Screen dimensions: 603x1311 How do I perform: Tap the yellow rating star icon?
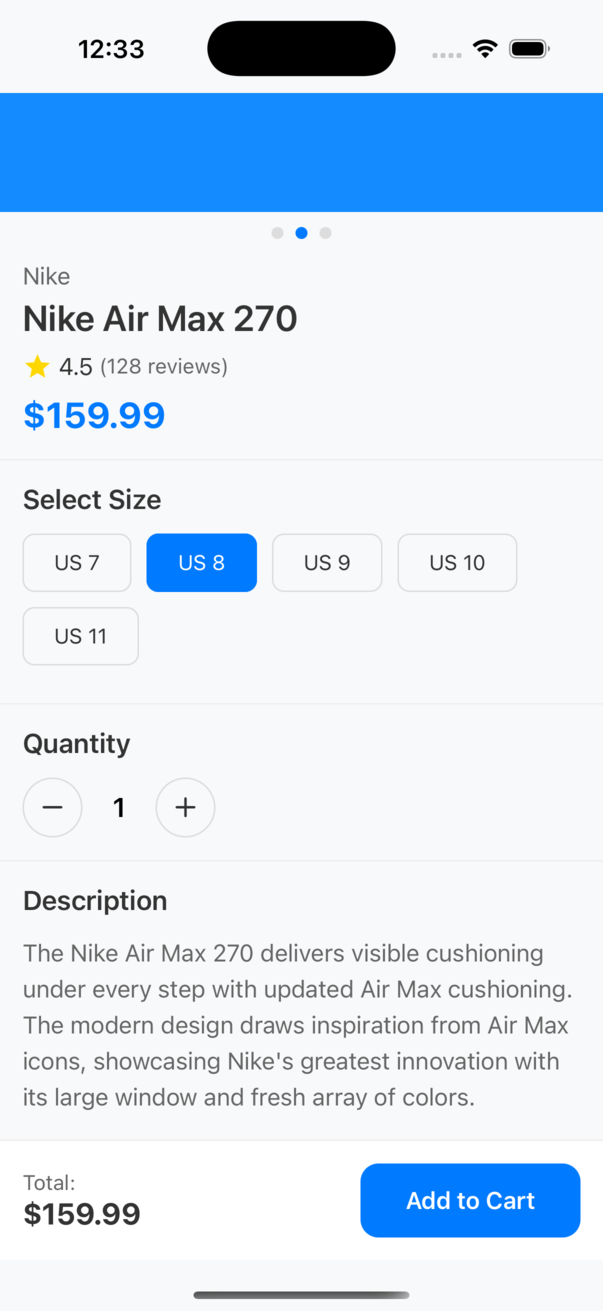pos(37,367)
